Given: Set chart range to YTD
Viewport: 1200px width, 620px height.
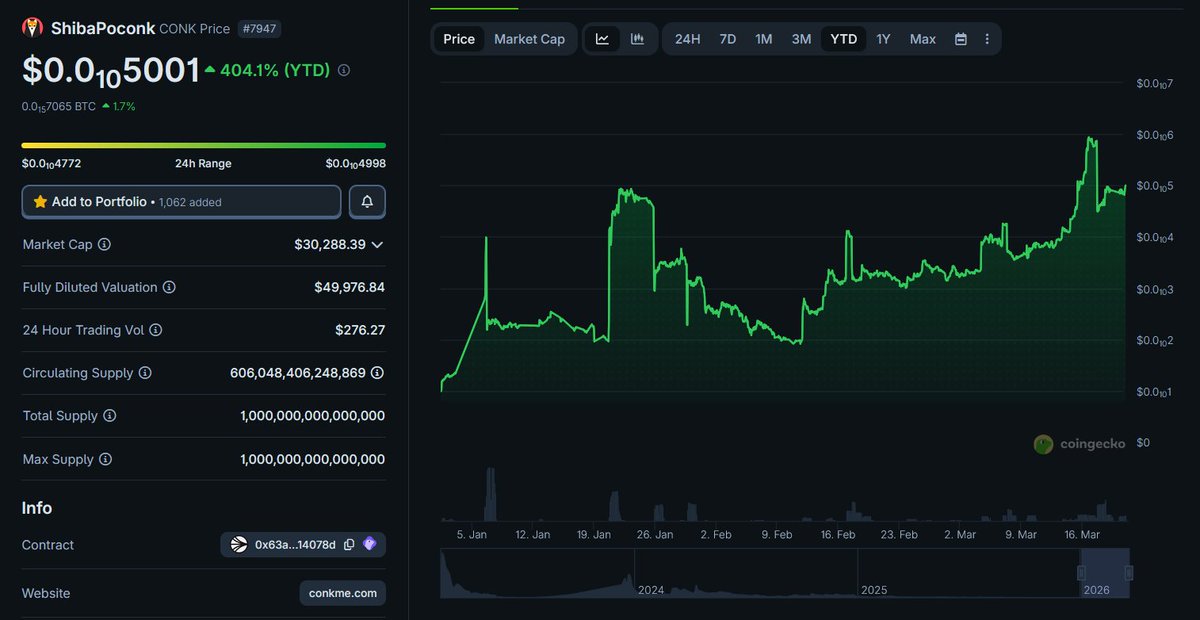Looking at the screenshot, I should click(844, 39).
